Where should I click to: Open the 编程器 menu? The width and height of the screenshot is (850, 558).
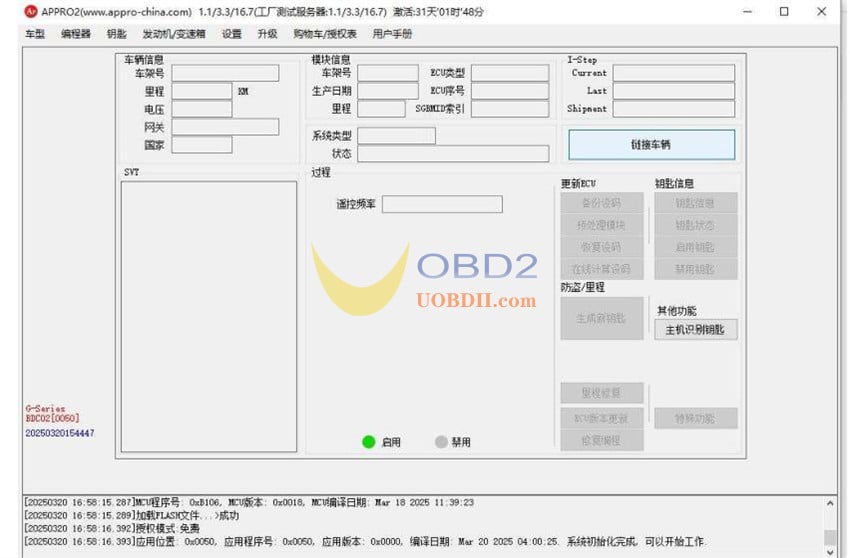[x=76, y=34]
